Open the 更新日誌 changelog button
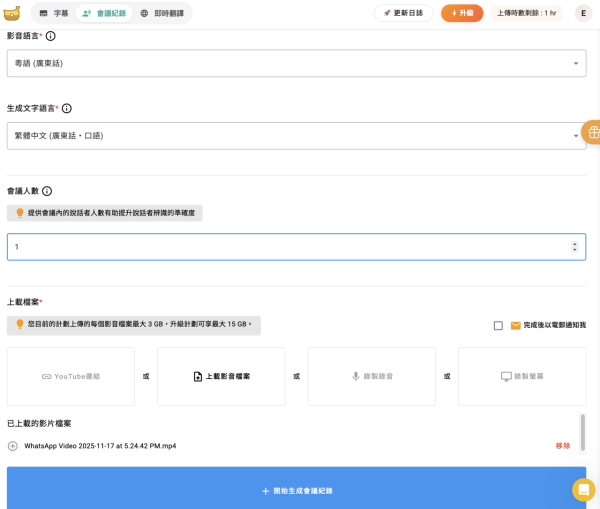The height and width of the screenshot is (509, 600). point(403,13)
